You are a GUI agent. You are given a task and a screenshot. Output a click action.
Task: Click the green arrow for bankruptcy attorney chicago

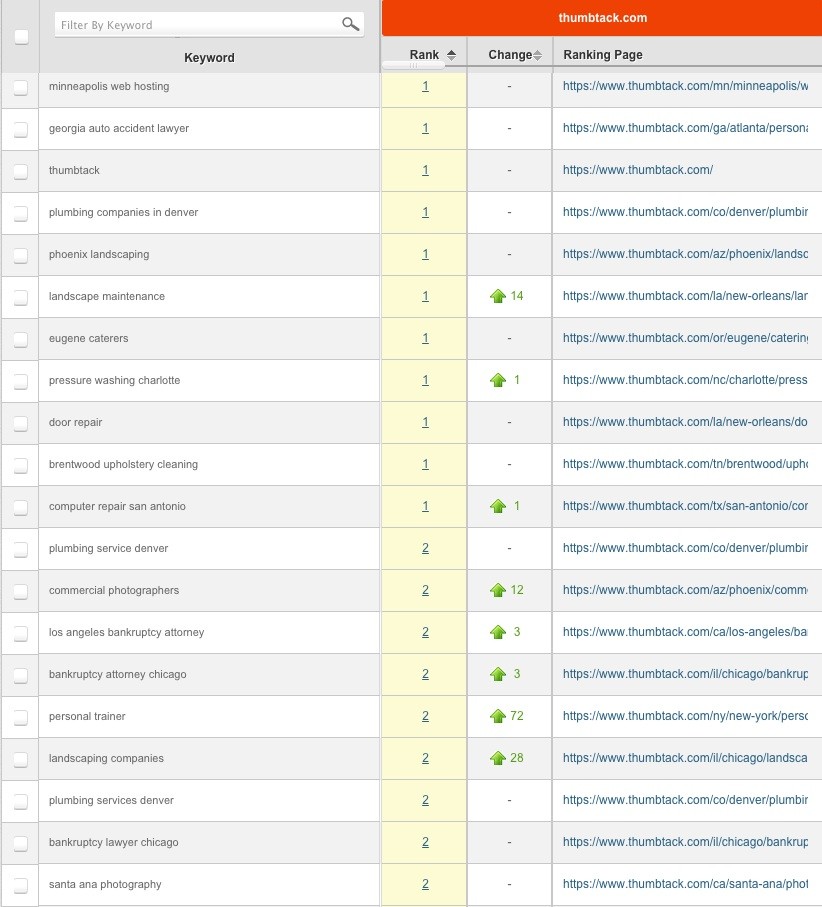click(x=499, y=674)
